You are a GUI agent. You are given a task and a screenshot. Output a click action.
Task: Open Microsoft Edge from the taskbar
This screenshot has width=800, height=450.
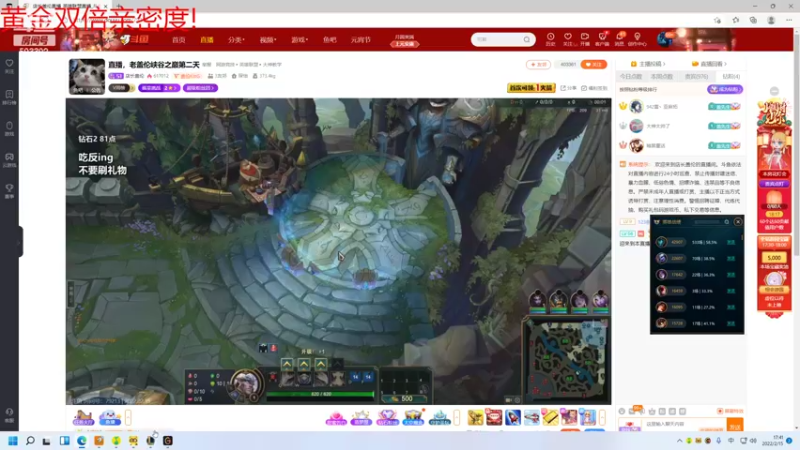[x=82, y=441]
